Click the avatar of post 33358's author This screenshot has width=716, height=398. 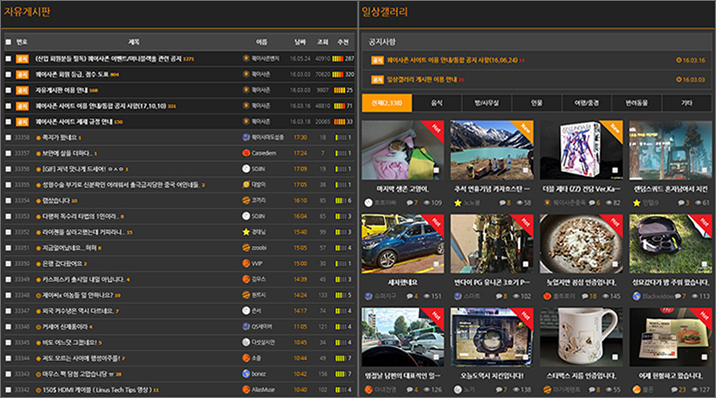(246, 137)
